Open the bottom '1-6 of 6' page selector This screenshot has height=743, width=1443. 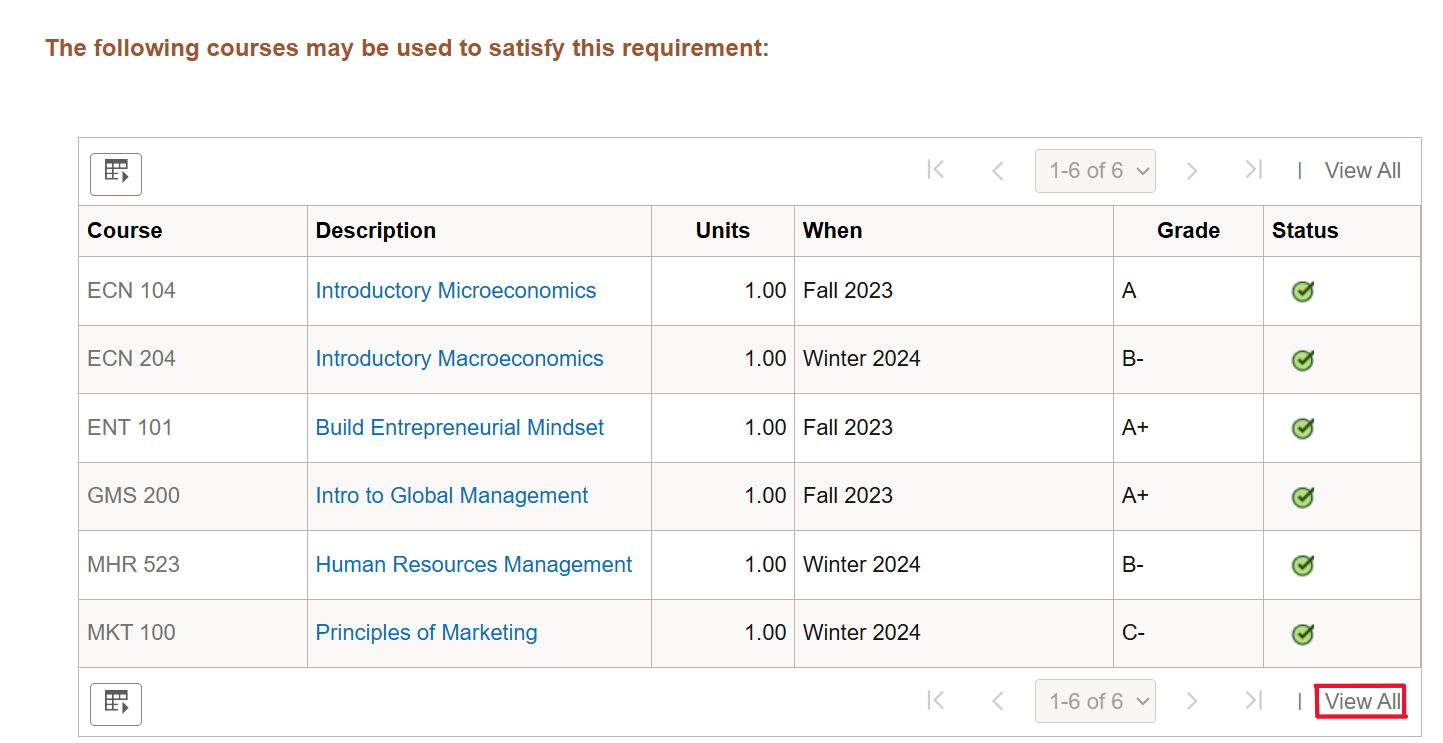click(x=1095, y=701)
